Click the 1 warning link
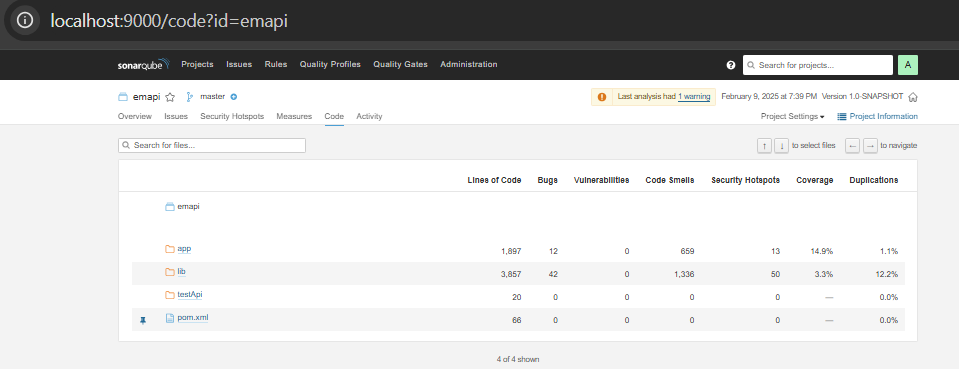This screenshot has height=369, width=959. pyautogui.click(x=694, y=97)
